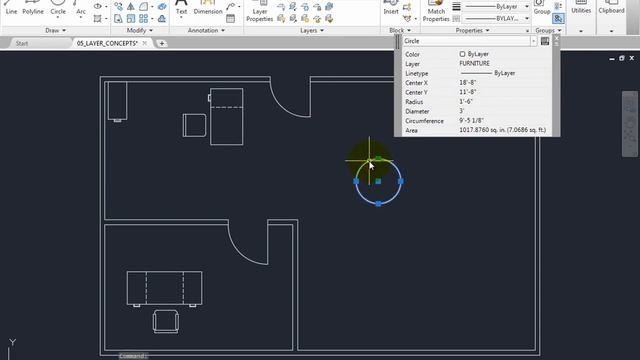Add a new drawing tab
Screen dimensions: 640x360
click(x=162, y=43)
